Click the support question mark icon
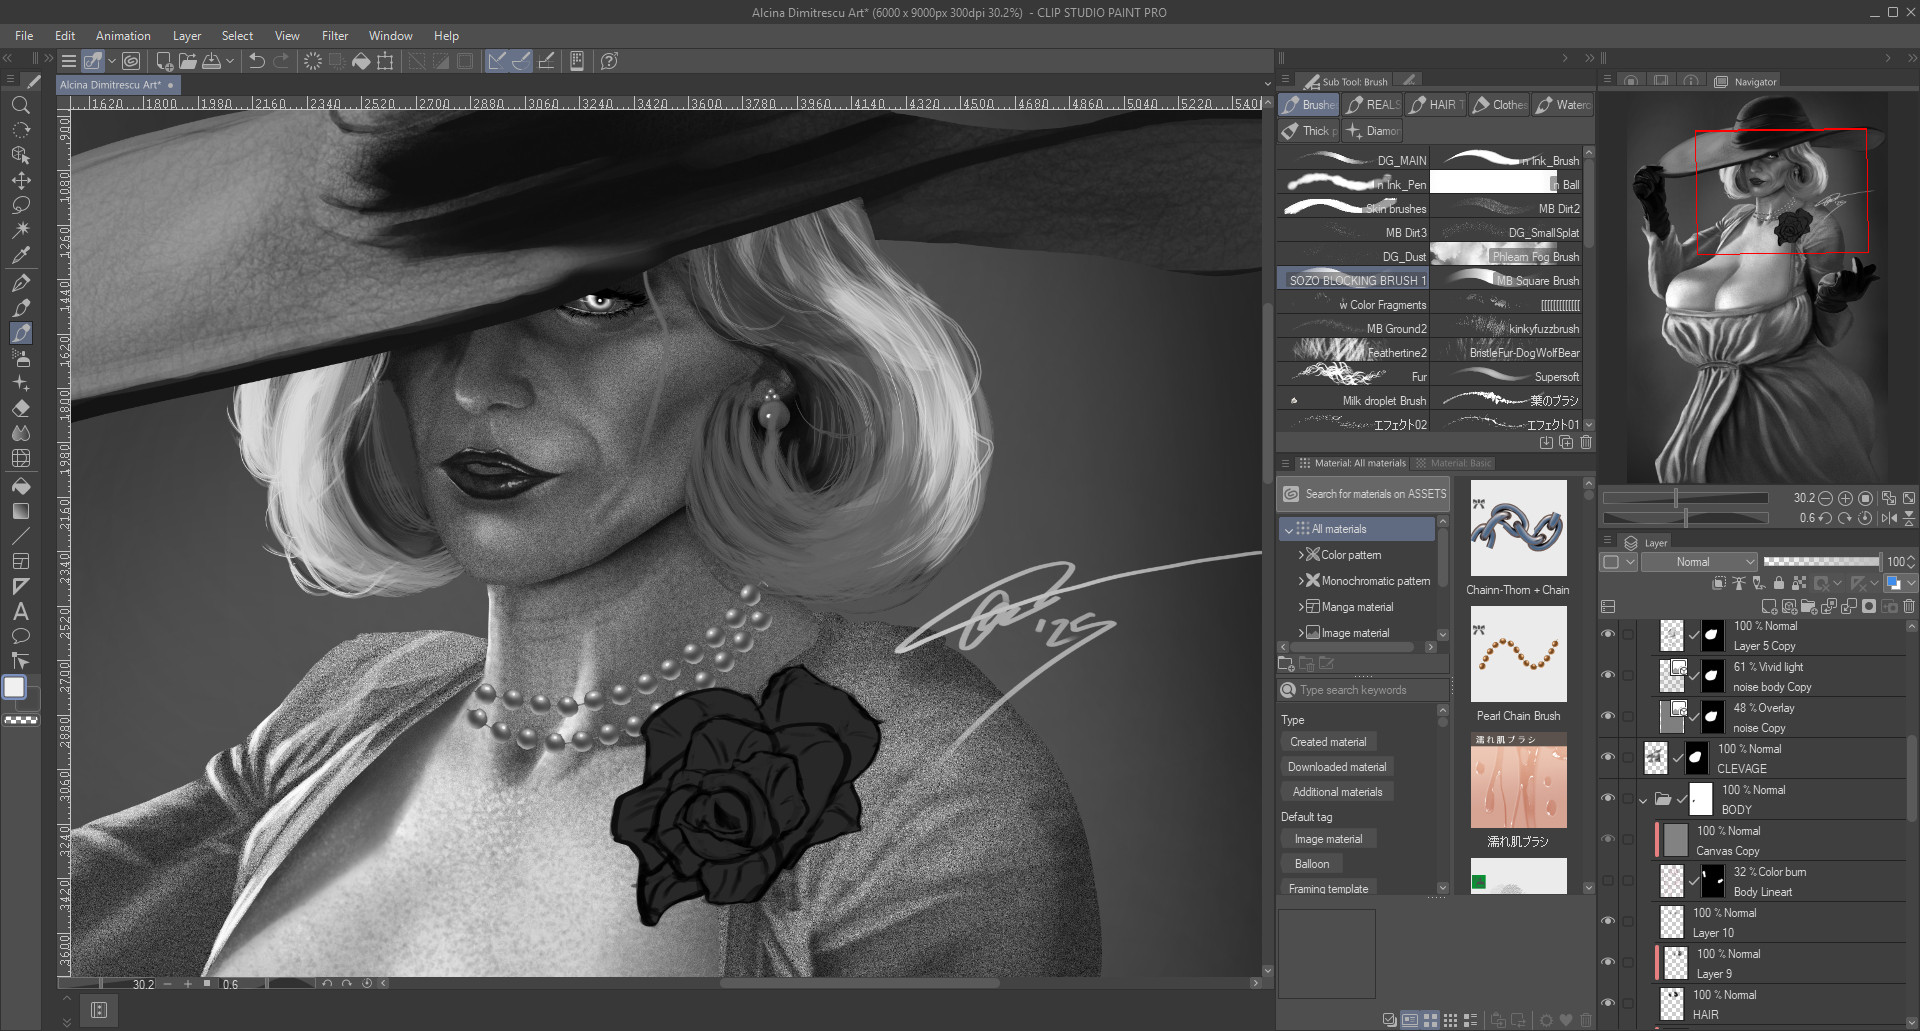Viewport: 1920px width, 1031px height. [x=609, y=61]
